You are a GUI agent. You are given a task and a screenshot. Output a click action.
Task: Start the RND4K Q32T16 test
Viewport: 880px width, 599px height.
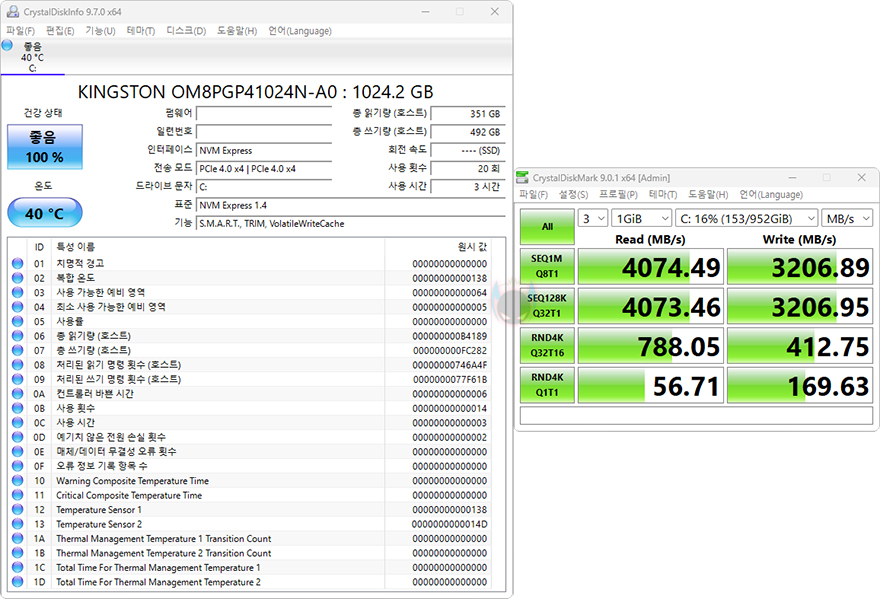click(x=547, y=345)
